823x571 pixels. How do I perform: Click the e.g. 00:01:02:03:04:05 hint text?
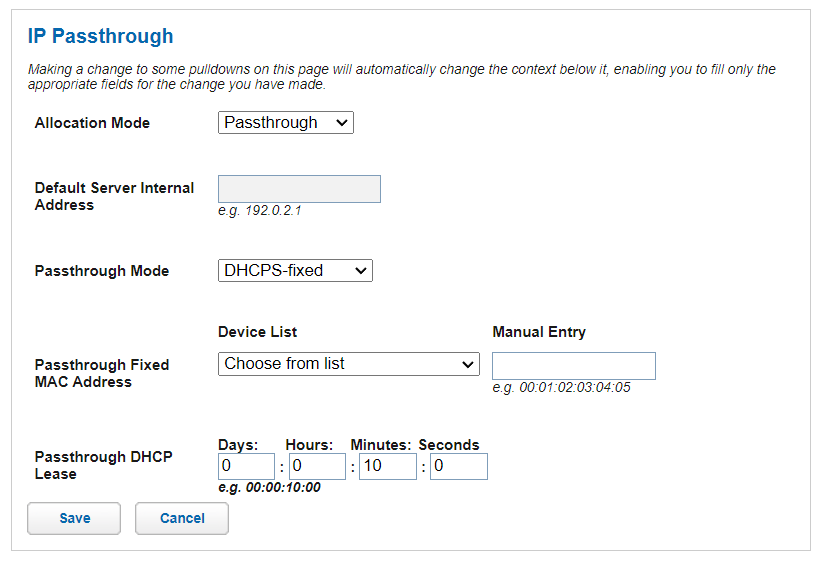pyautogui.click(x=561, y=388)
